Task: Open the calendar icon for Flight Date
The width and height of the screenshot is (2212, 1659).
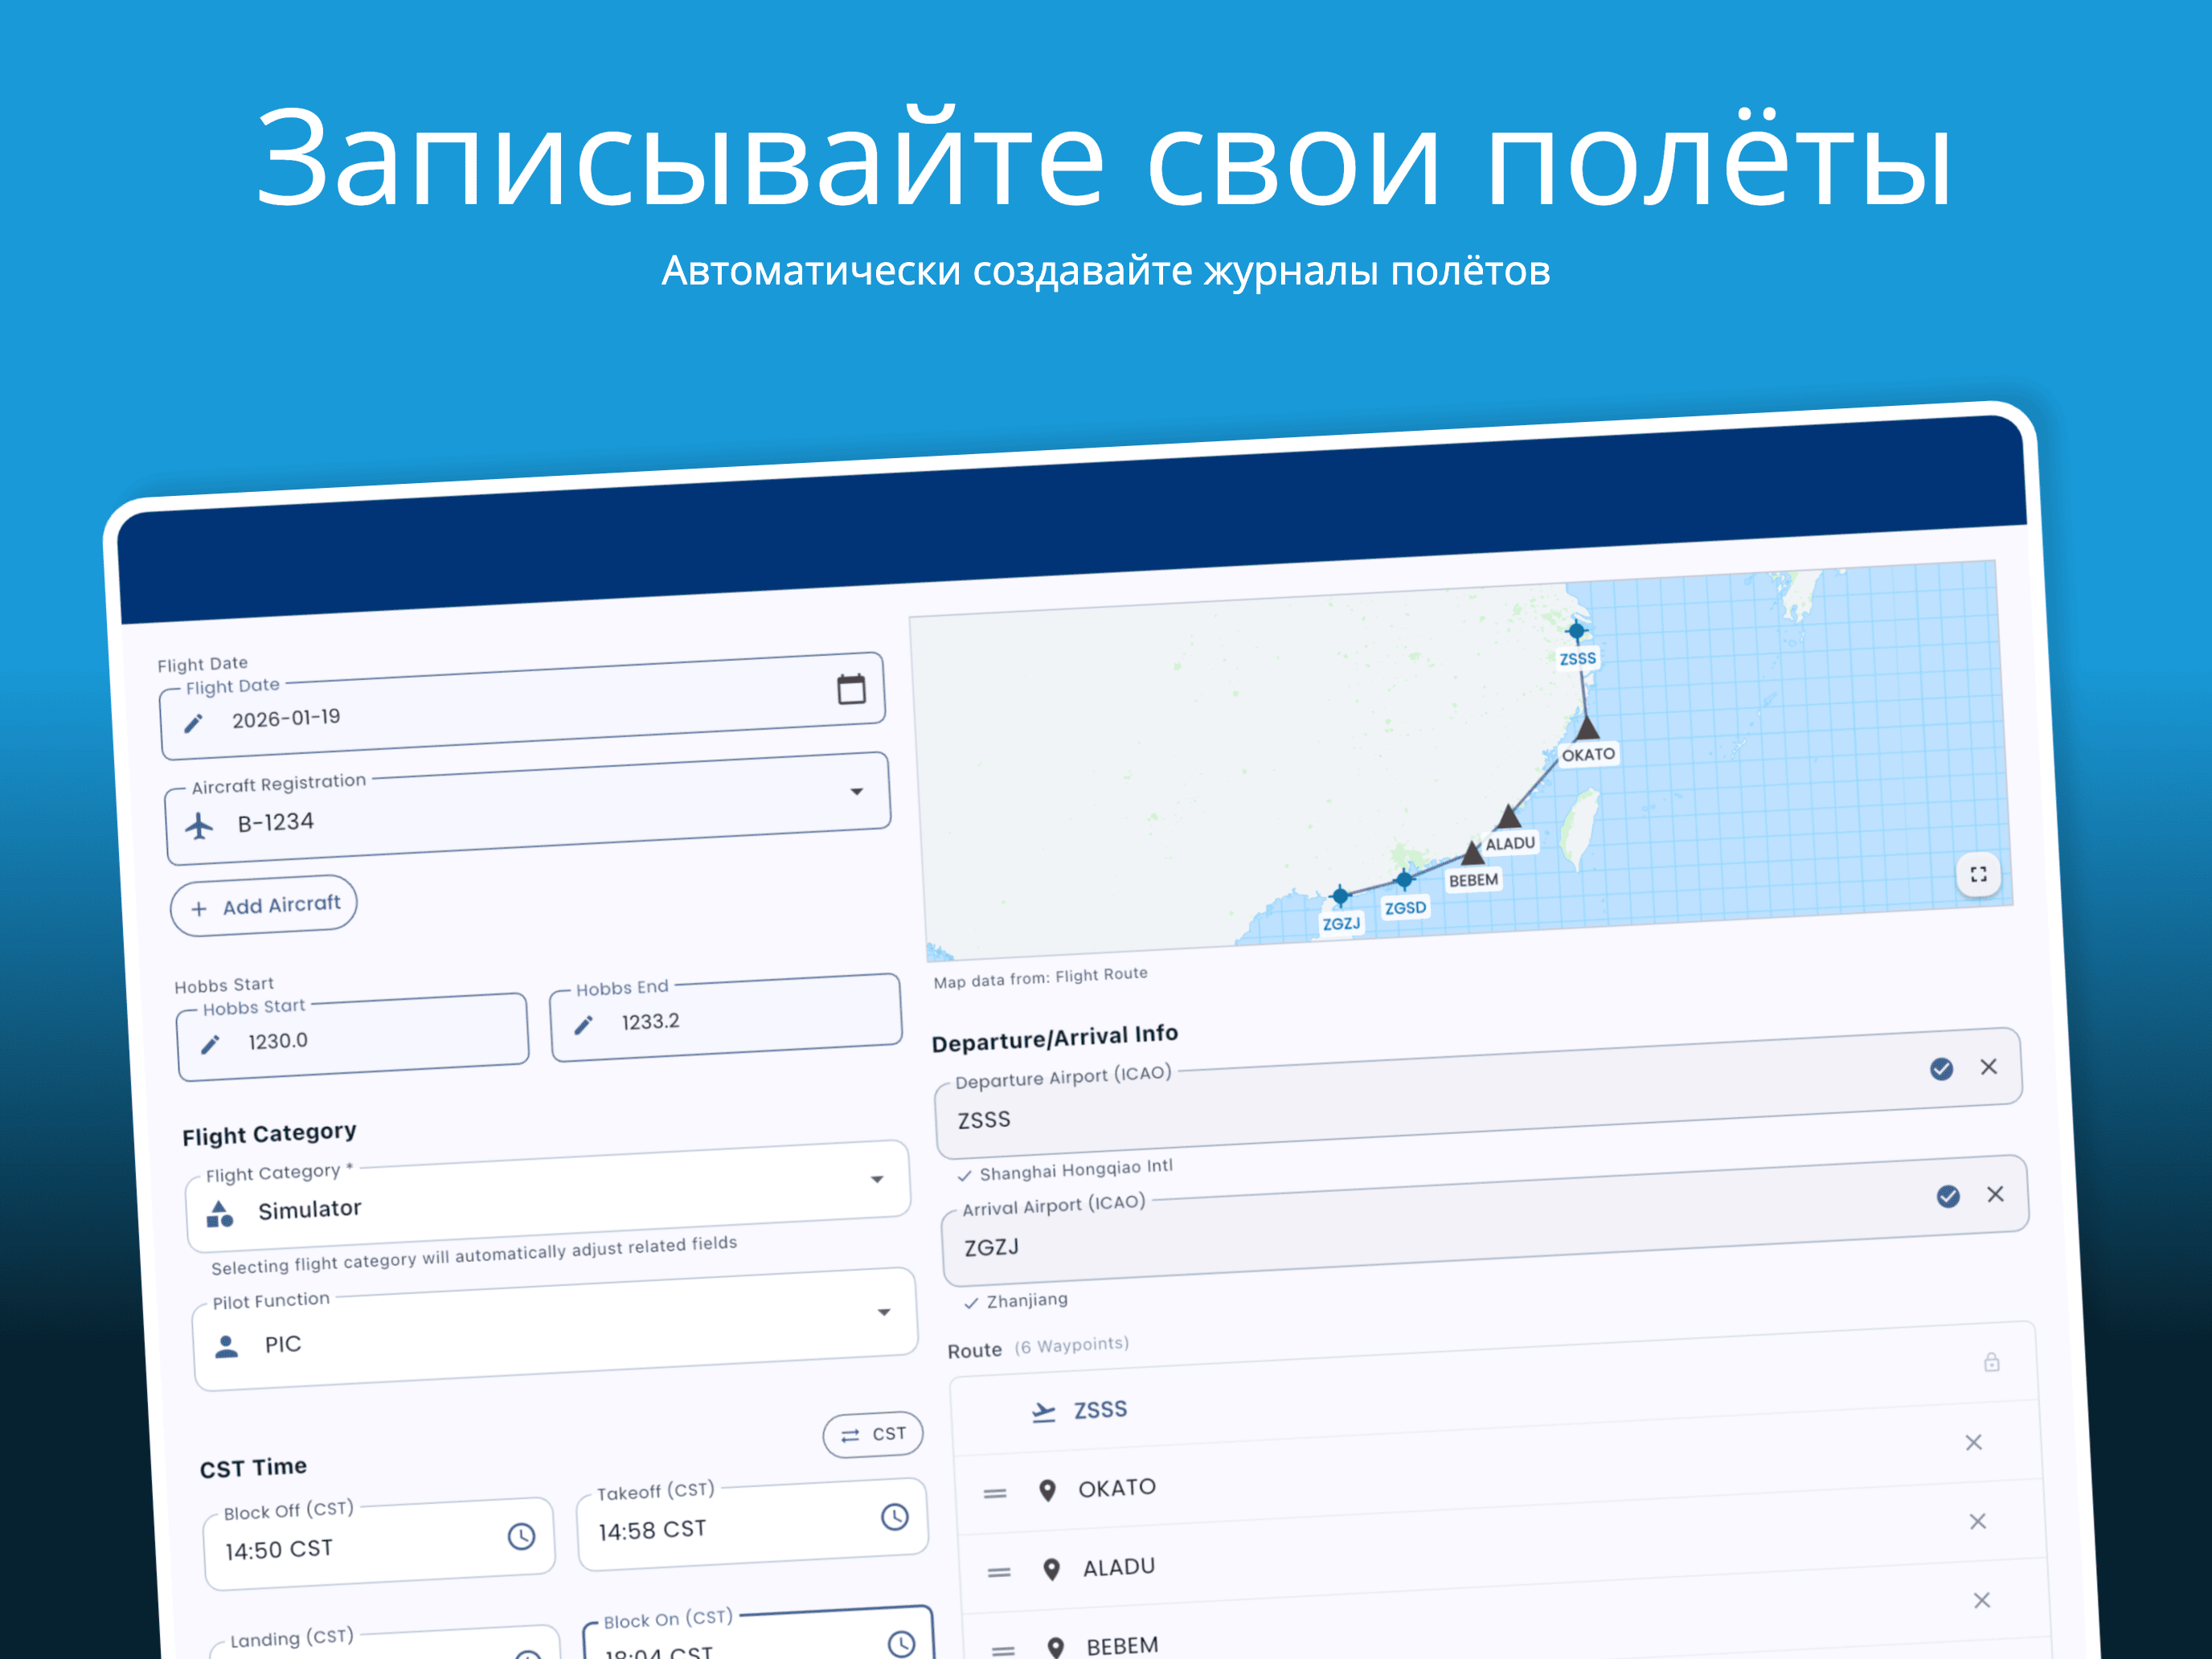Action: 851,688
